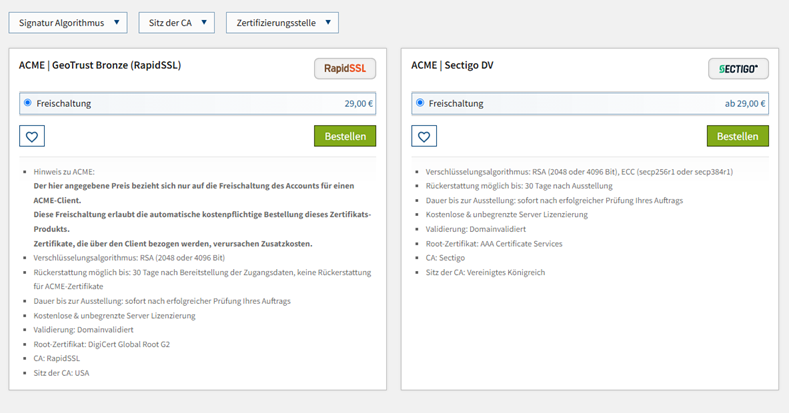Open the Signatur Algorithmus dropdown
Image resolution: width=789 pixels, height=413 pixels.
coord(68,23)
